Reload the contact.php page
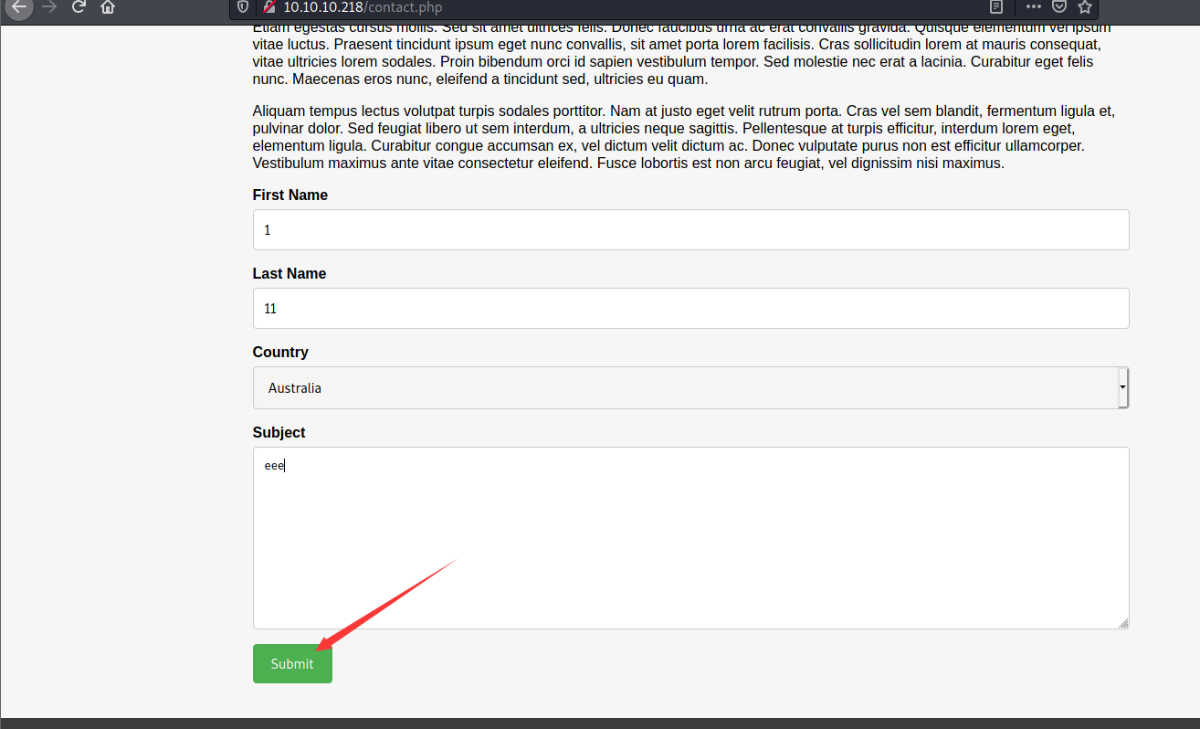This screenshot has height=729, width=1200. [78, 7]
